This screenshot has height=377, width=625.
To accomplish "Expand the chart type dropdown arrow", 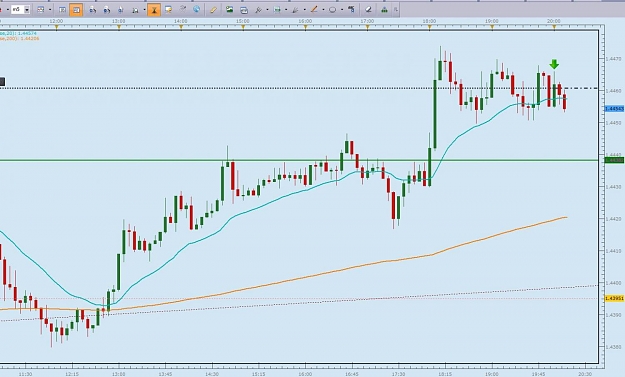I will 50,10.
